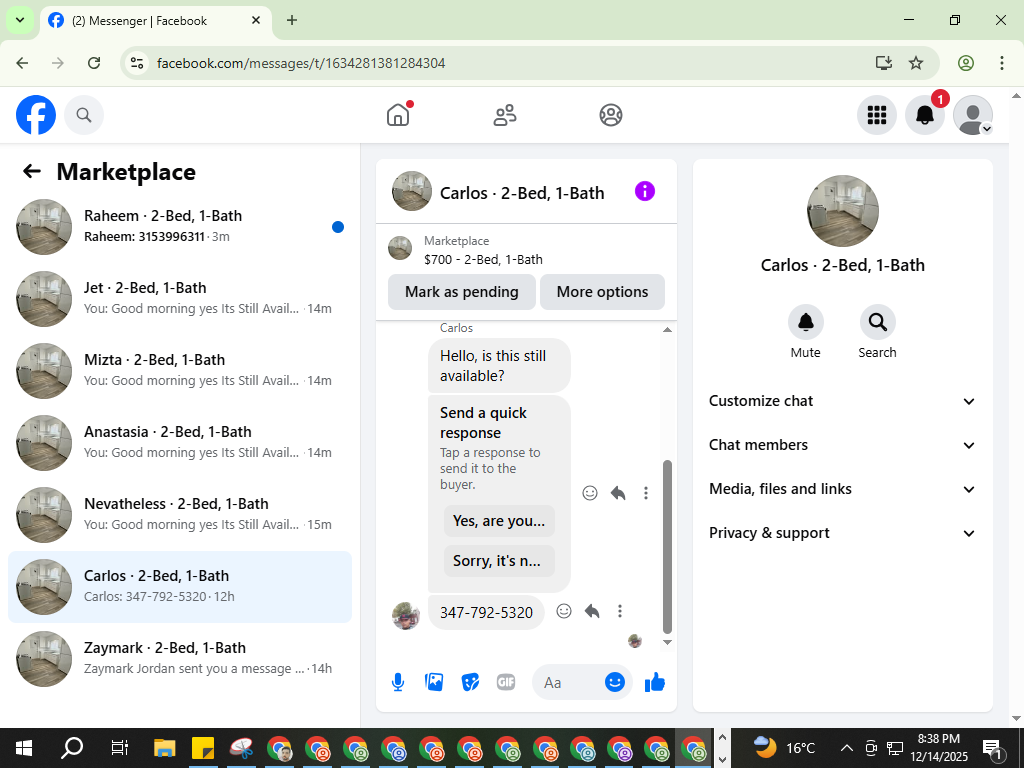Viewport: 1024px width, 768px height.
Task: Show hidden system tray icons
Action: (x=846, y=748)
